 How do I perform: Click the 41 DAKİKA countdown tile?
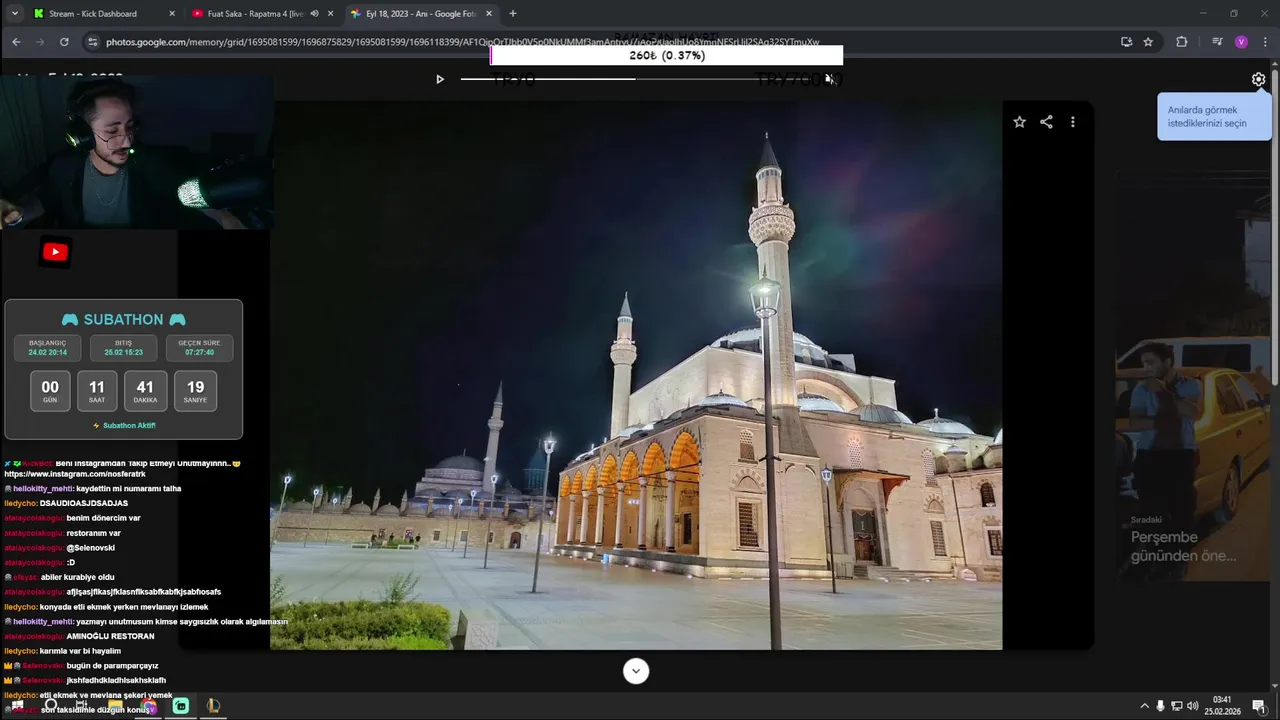[145, 391]
